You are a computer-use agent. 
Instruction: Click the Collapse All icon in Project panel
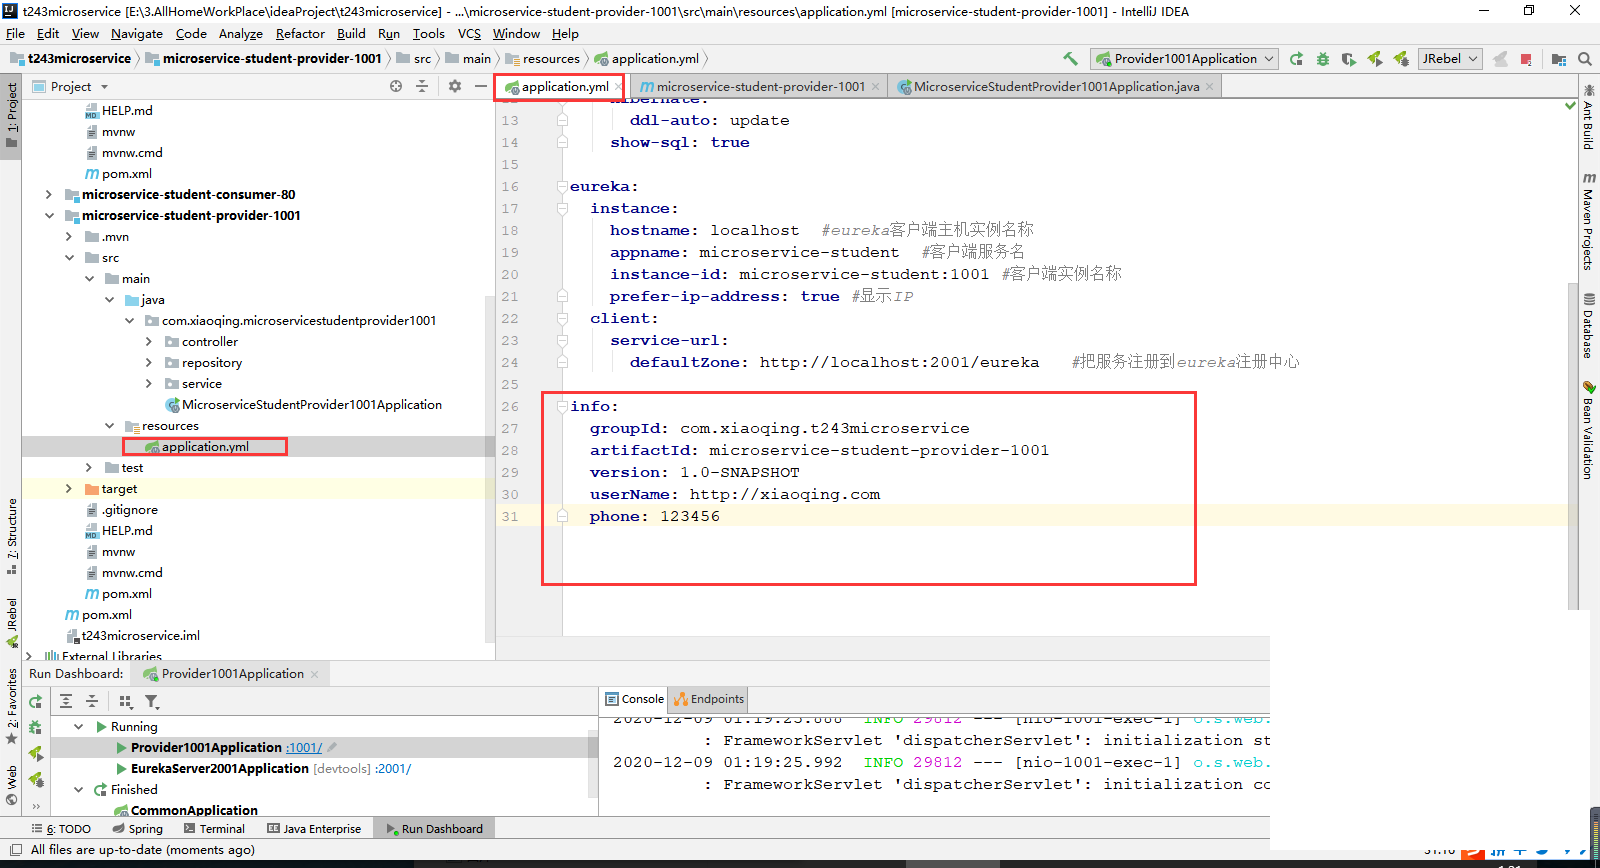(422, 86)
